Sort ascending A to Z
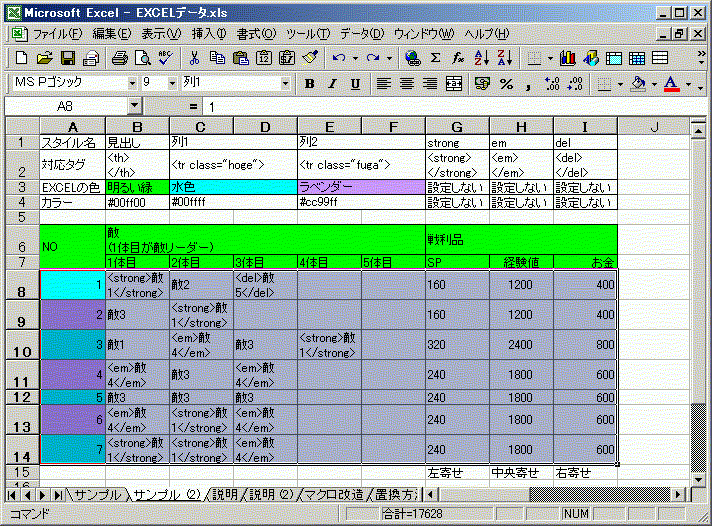Screen dimensions: 712x526 [481, 58]
